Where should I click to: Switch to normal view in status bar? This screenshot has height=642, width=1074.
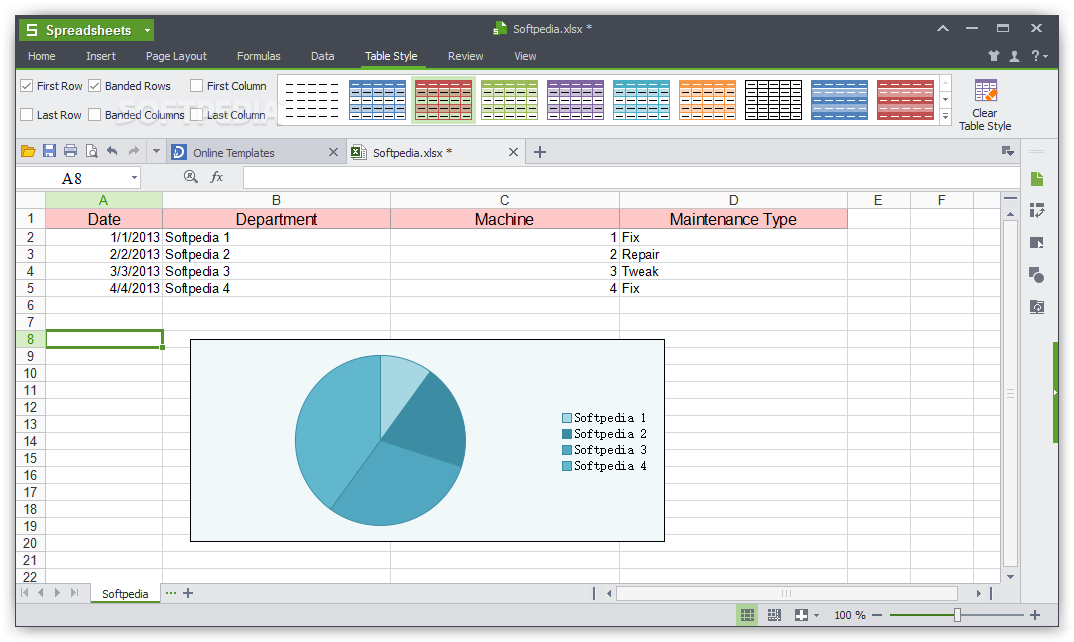(x=747, y=615)
